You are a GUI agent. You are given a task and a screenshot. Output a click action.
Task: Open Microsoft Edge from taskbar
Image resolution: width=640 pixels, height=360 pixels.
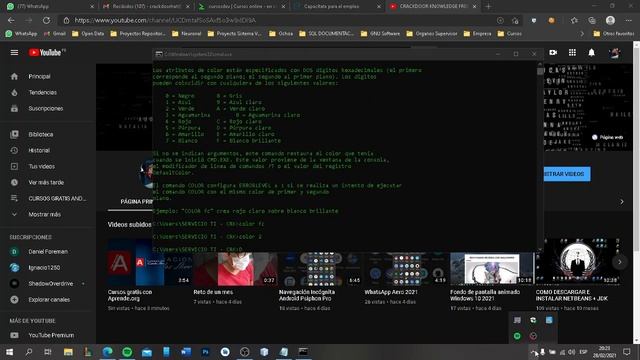(x=107, y=352)
